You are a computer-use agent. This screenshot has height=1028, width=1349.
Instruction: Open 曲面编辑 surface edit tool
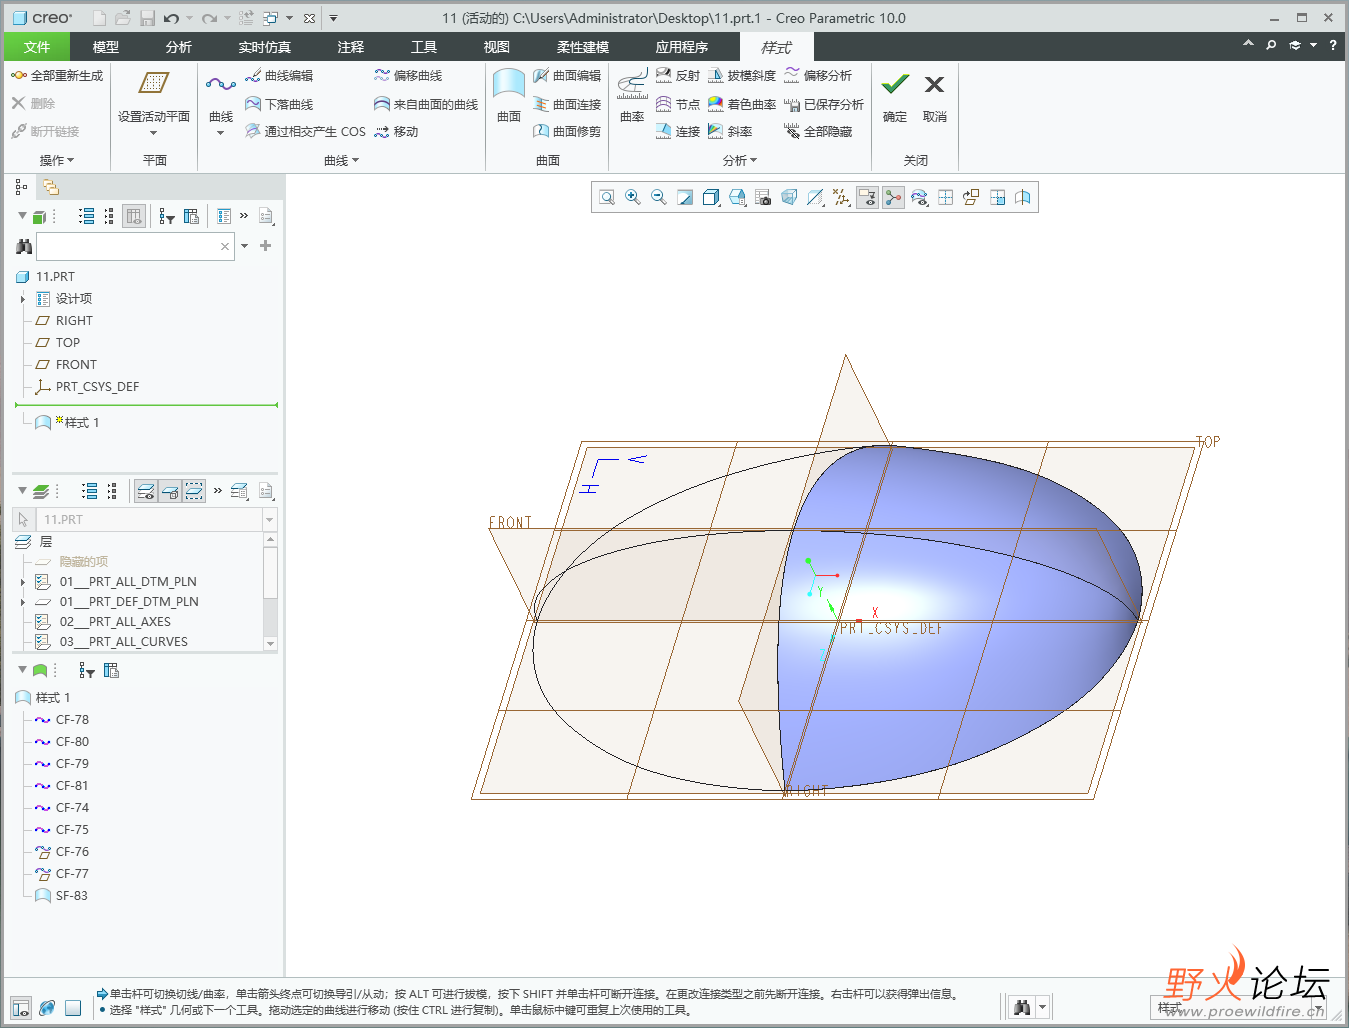tap(567, 75)
